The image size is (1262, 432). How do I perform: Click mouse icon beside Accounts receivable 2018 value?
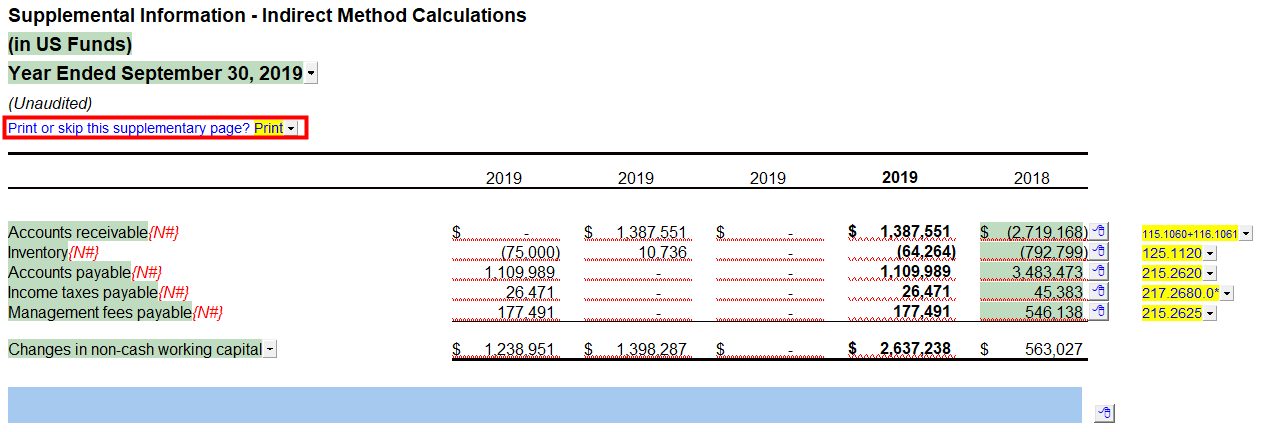tap(1099, 232)
